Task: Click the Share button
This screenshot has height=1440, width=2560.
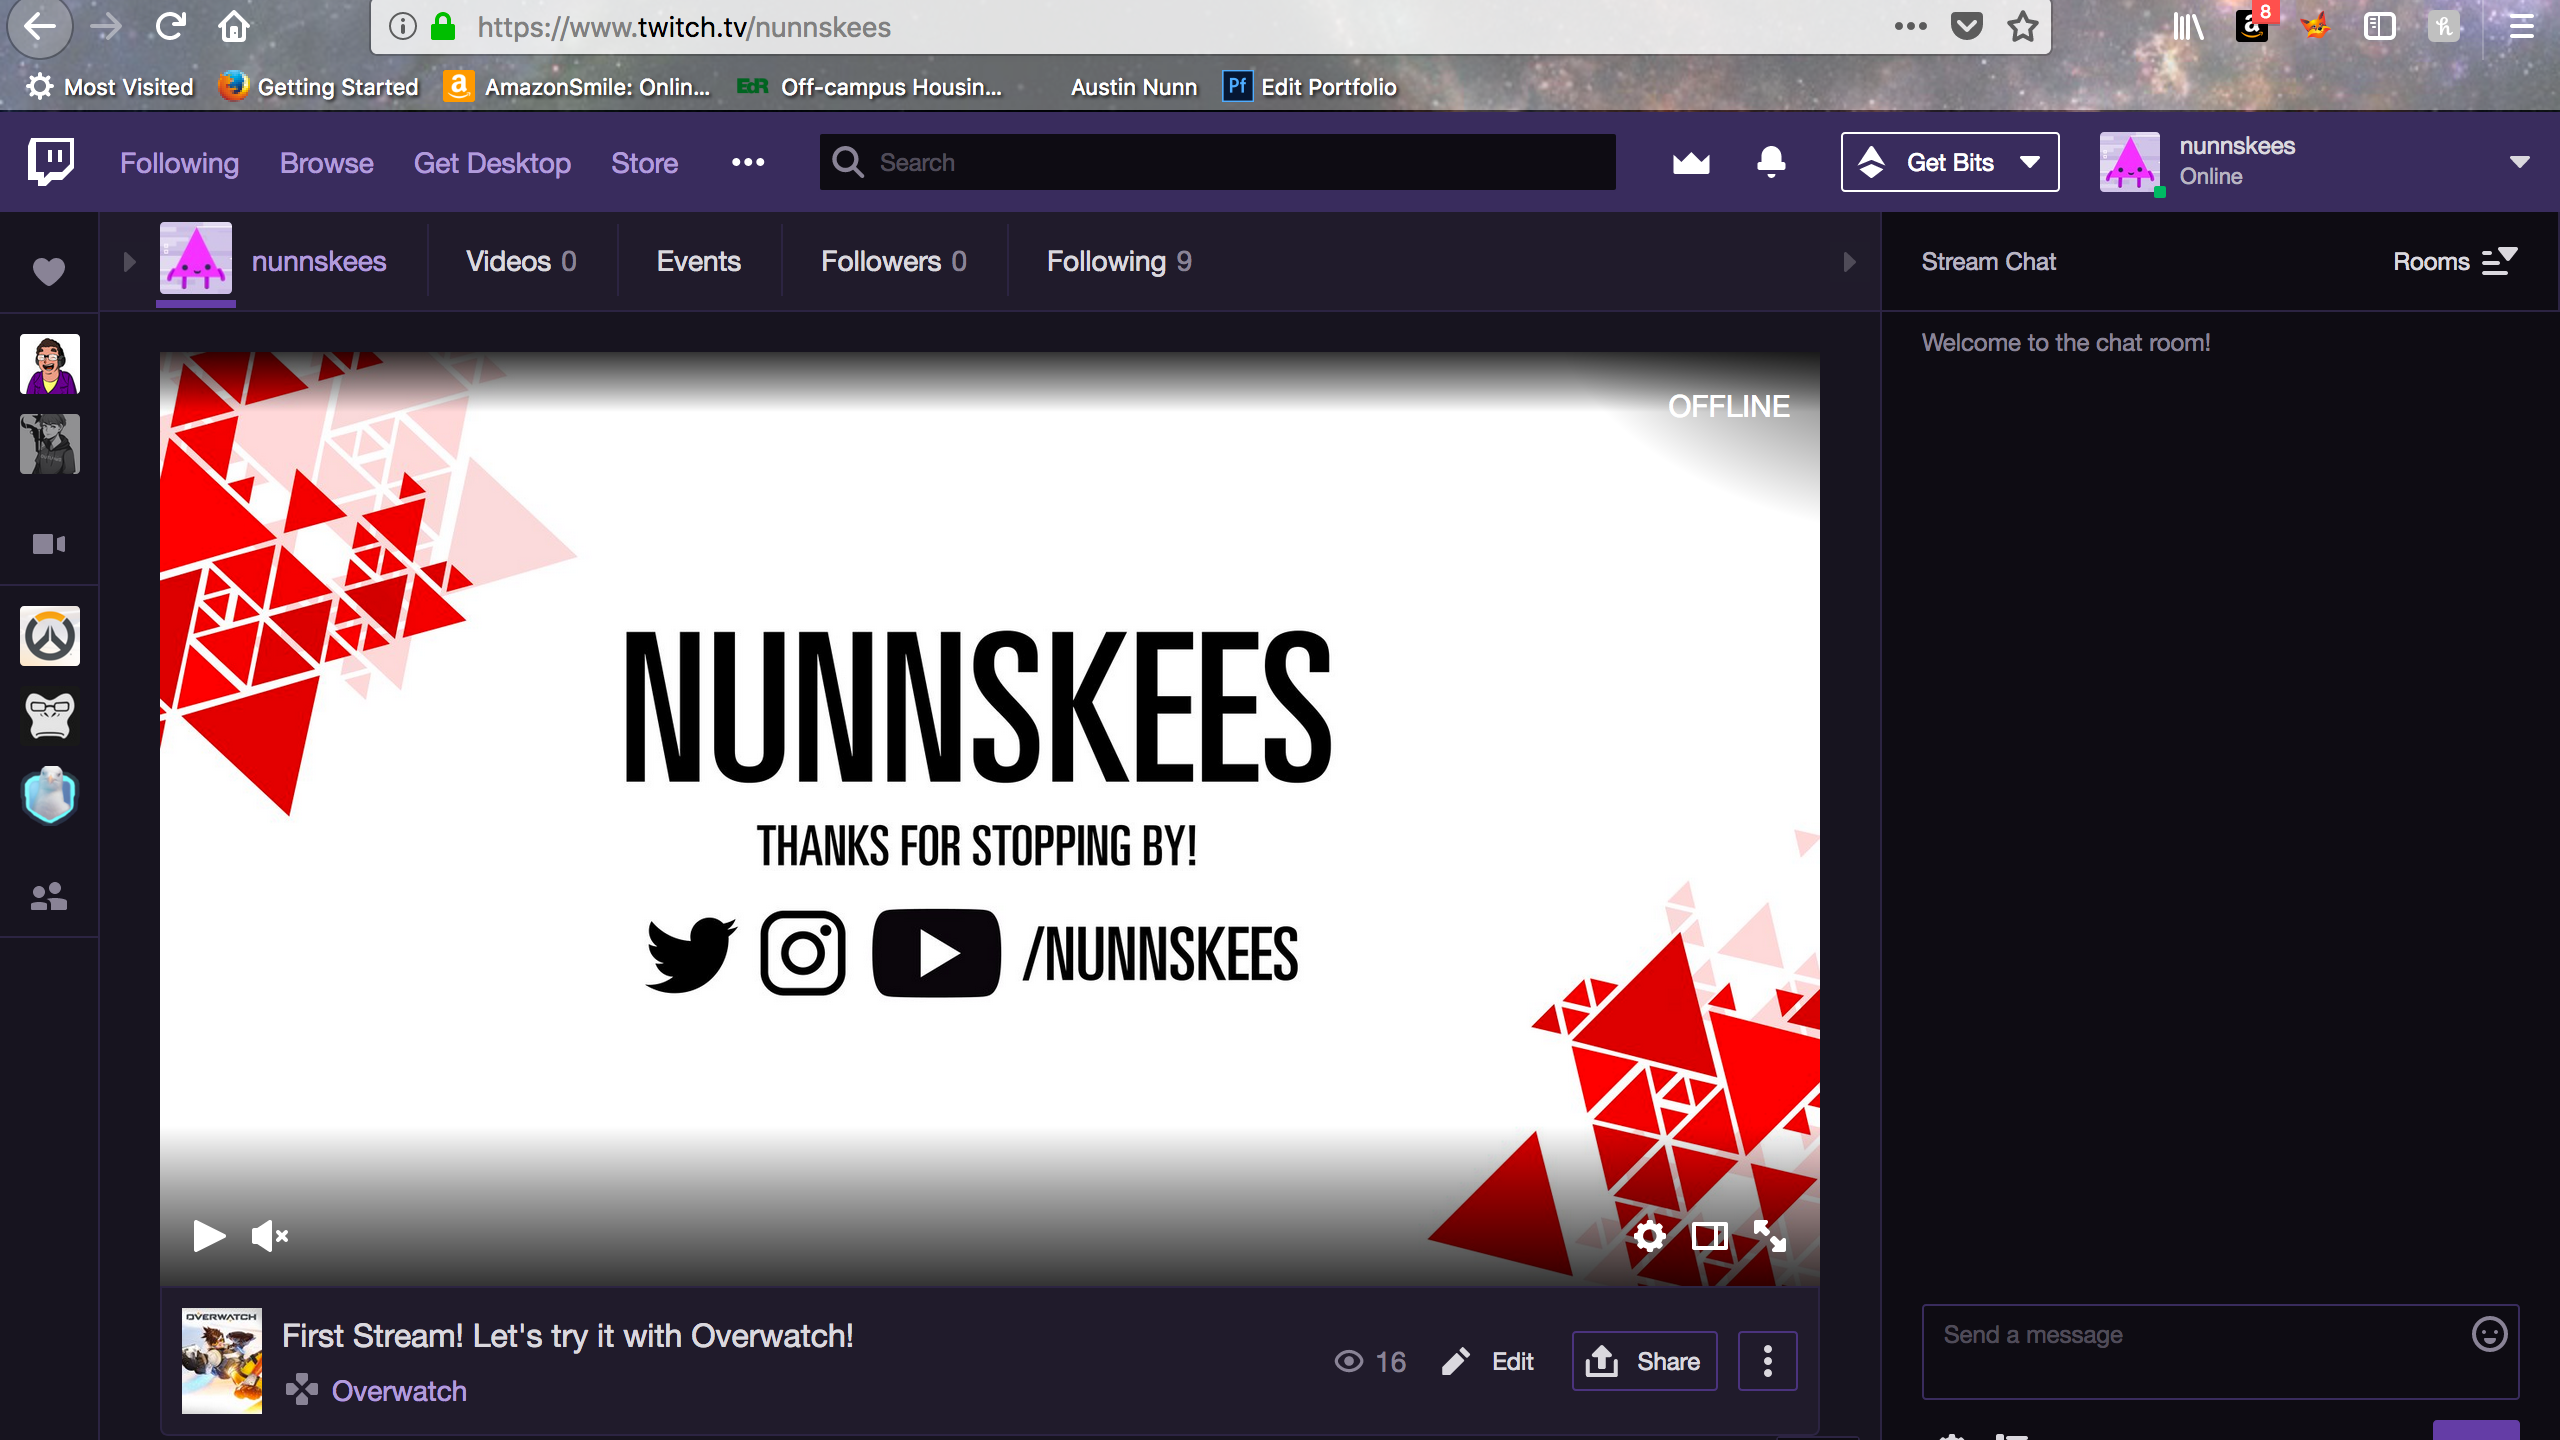Action: point(1644,1361)
